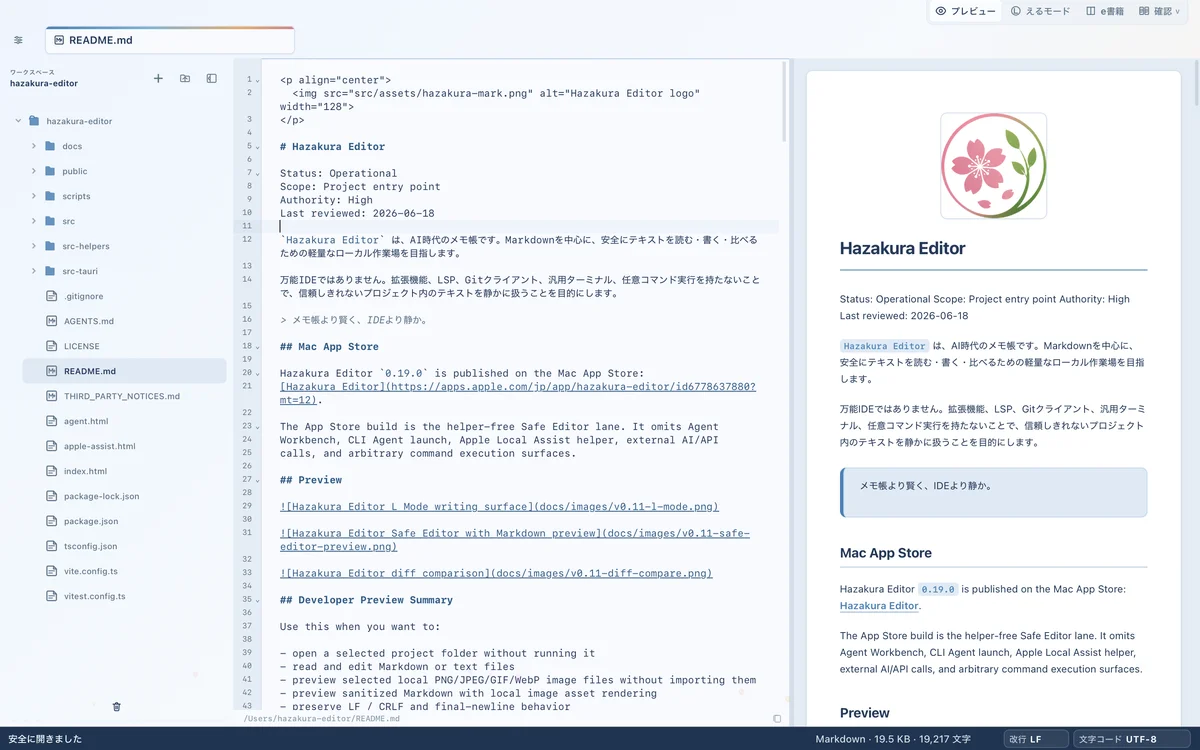Open README.md in the file tree

tap(124, 371)
